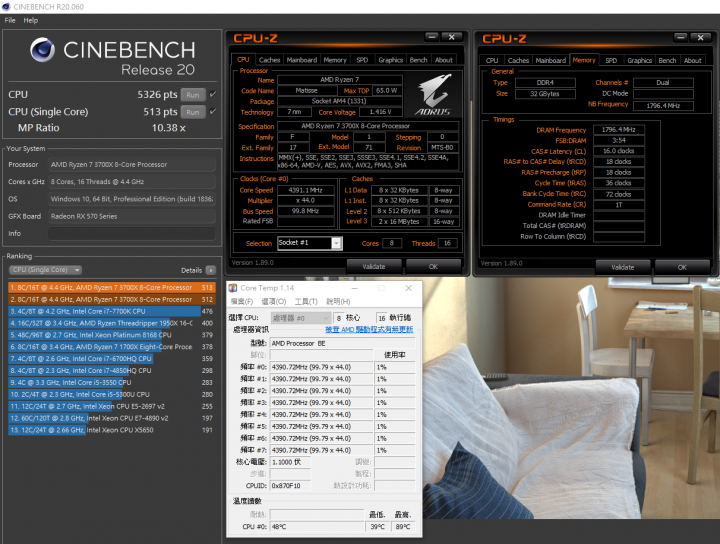Switch to Caches tab in right CPU-Z

coord(518,60)
